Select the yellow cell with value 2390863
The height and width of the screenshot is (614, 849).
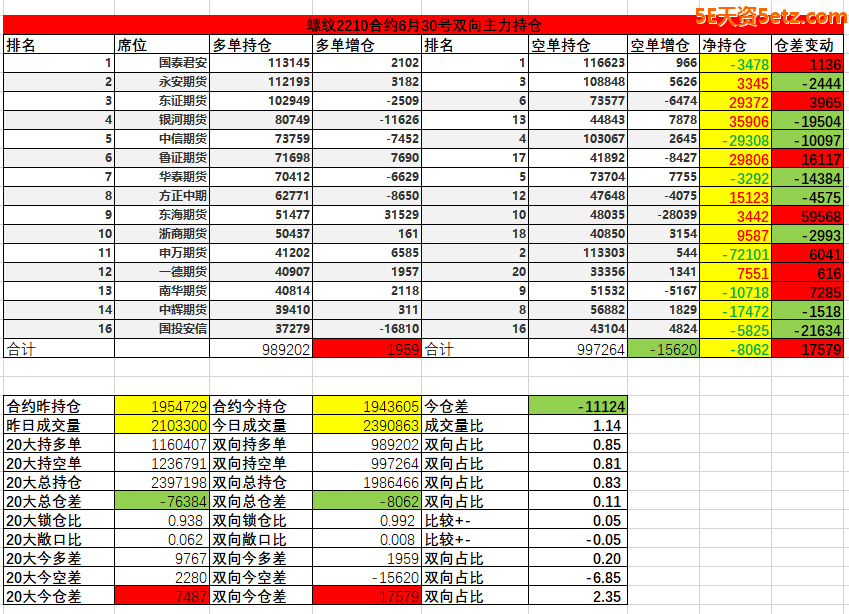tap(366, 425)
